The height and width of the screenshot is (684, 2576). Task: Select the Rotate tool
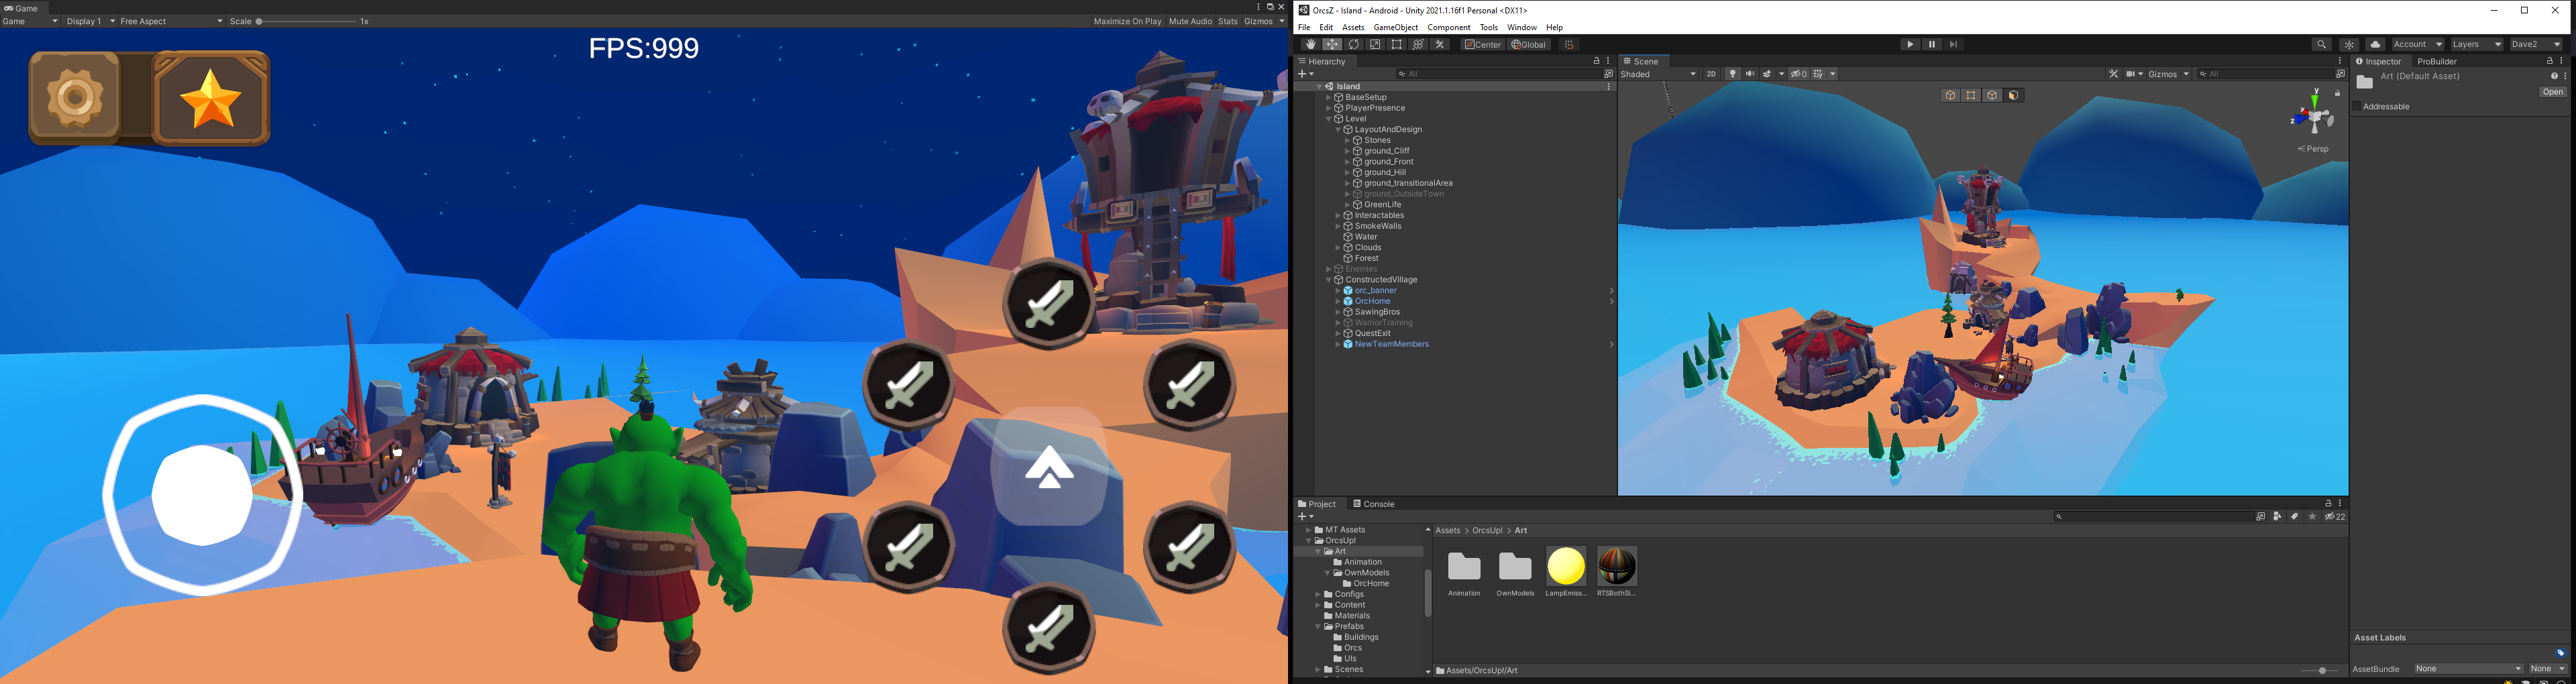(x=1354, y=45)
